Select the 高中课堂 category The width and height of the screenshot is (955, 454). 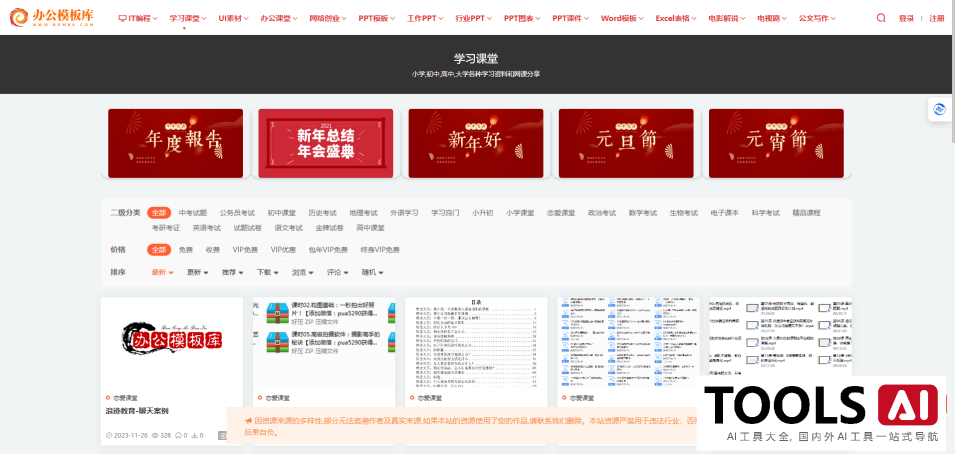(x=370, y=228)
